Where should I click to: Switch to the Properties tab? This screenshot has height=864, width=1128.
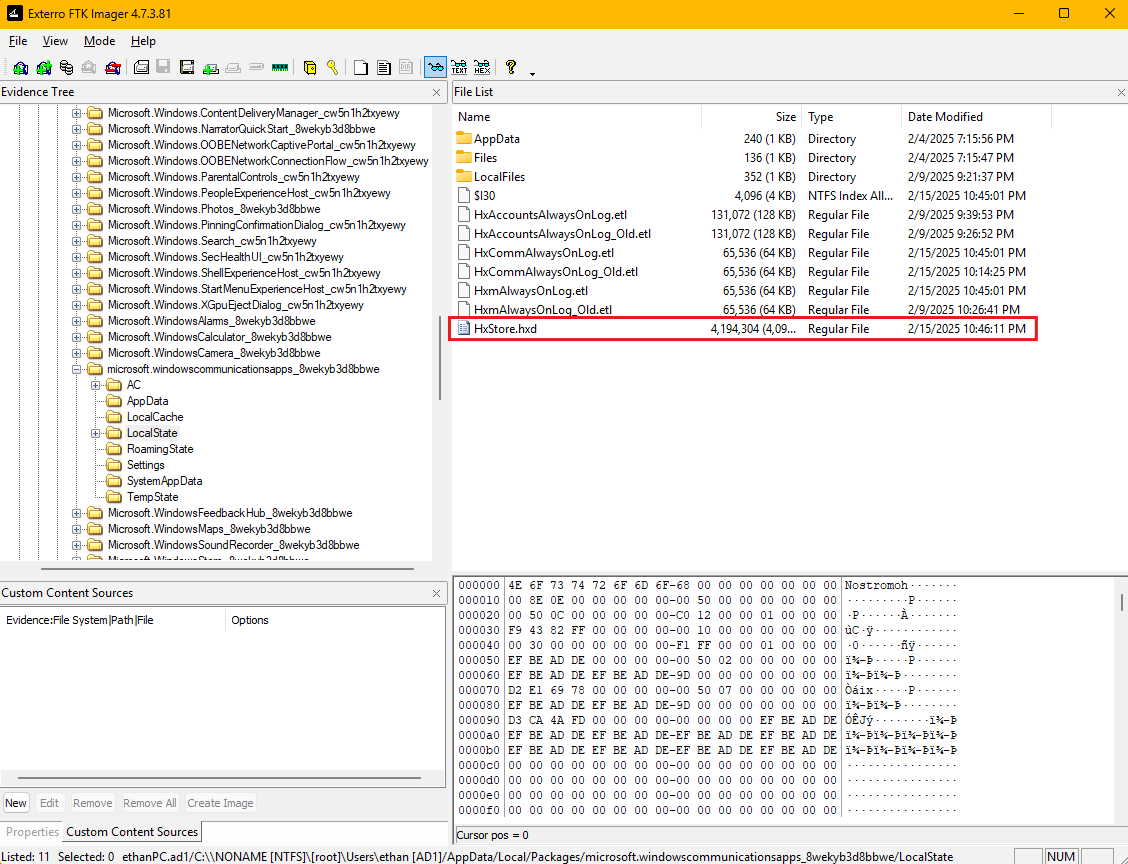click(x=33, y=832)
